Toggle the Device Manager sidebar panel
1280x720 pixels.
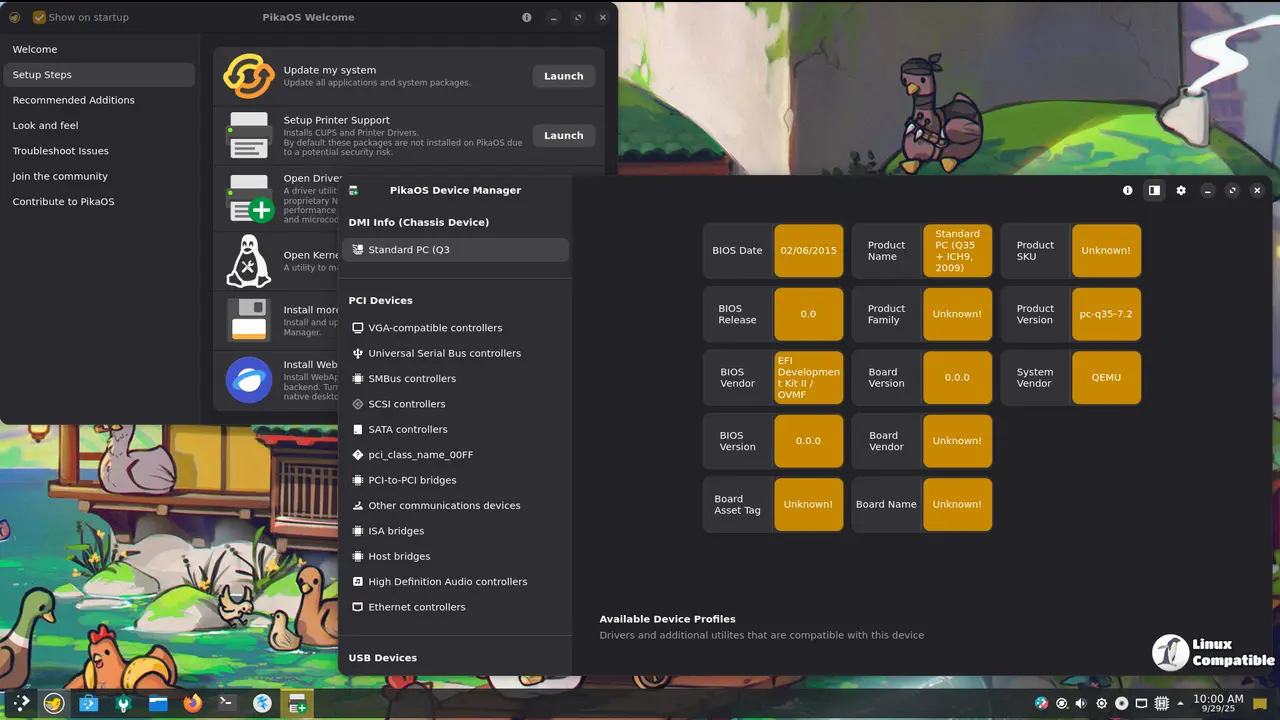pos(1154,190)
